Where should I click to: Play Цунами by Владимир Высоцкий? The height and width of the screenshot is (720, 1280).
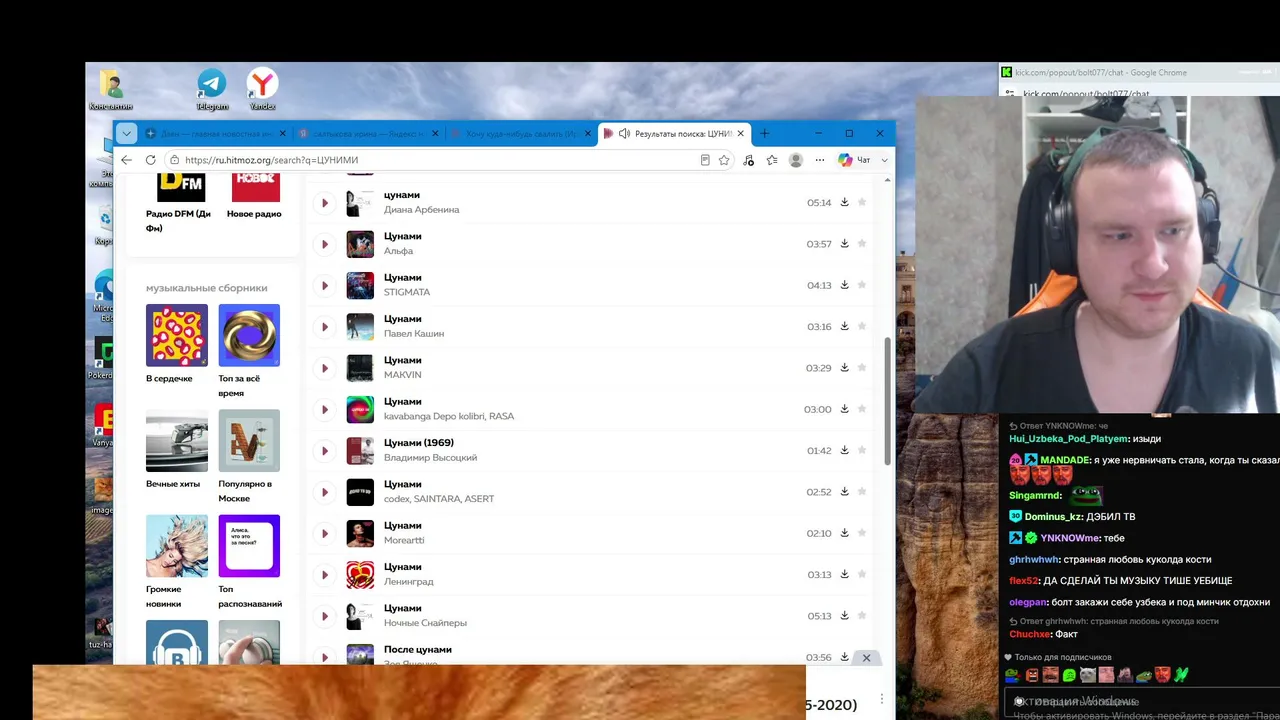coord(325,451)
